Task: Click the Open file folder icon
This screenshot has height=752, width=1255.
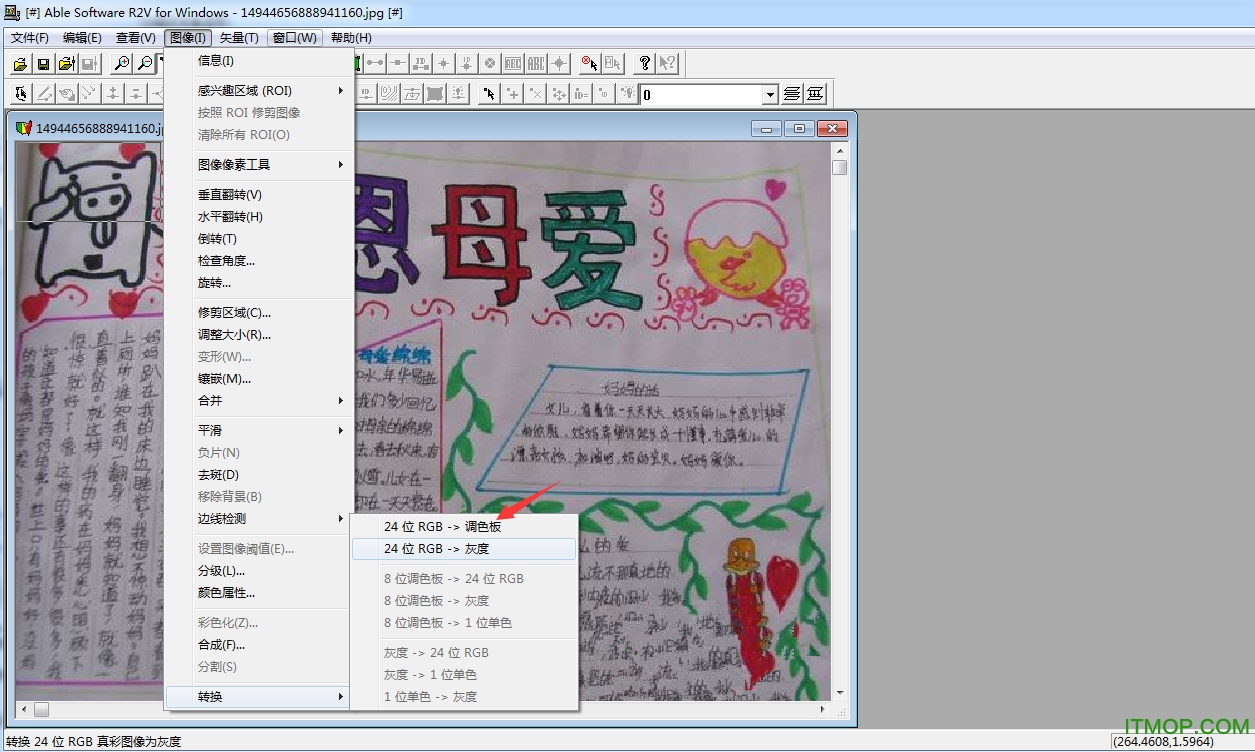Action: pyautogui.click(x=20, y=64)
